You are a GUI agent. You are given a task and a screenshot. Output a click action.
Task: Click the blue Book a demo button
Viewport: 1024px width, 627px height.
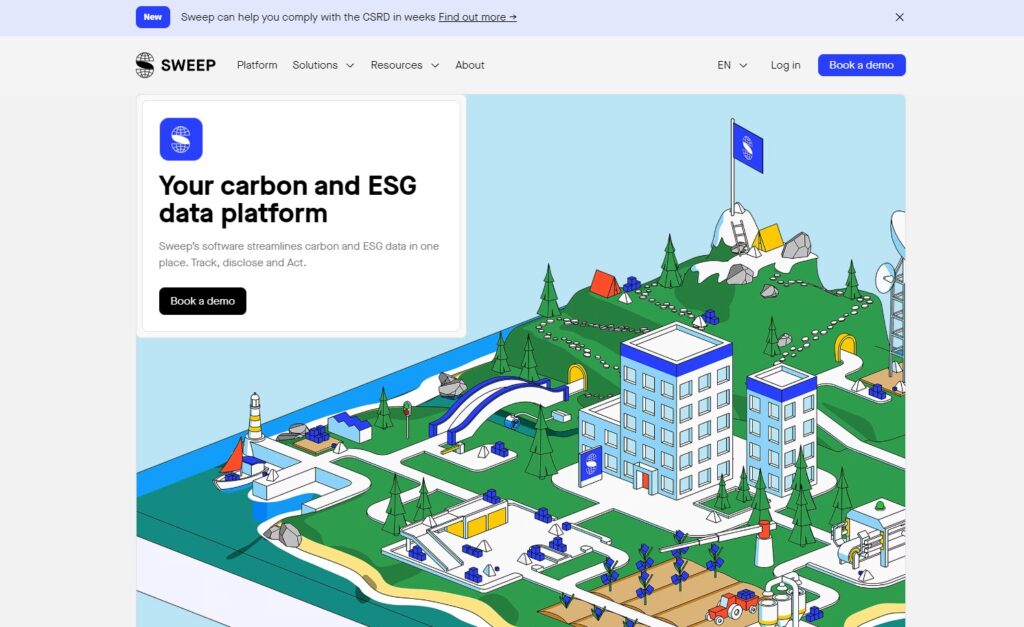pos(861,65)
